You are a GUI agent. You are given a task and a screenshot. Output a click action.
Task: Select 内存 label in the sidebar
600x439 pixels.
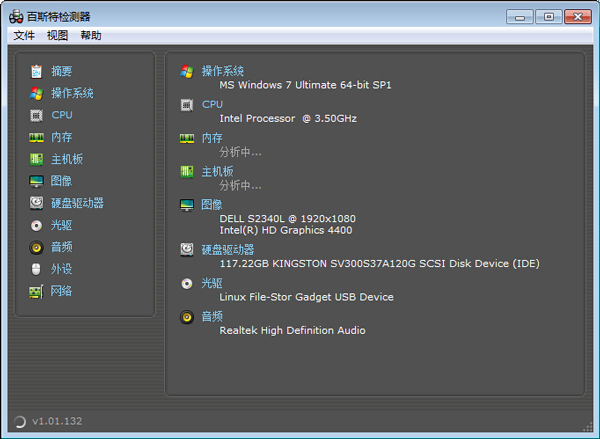point(62,137)
